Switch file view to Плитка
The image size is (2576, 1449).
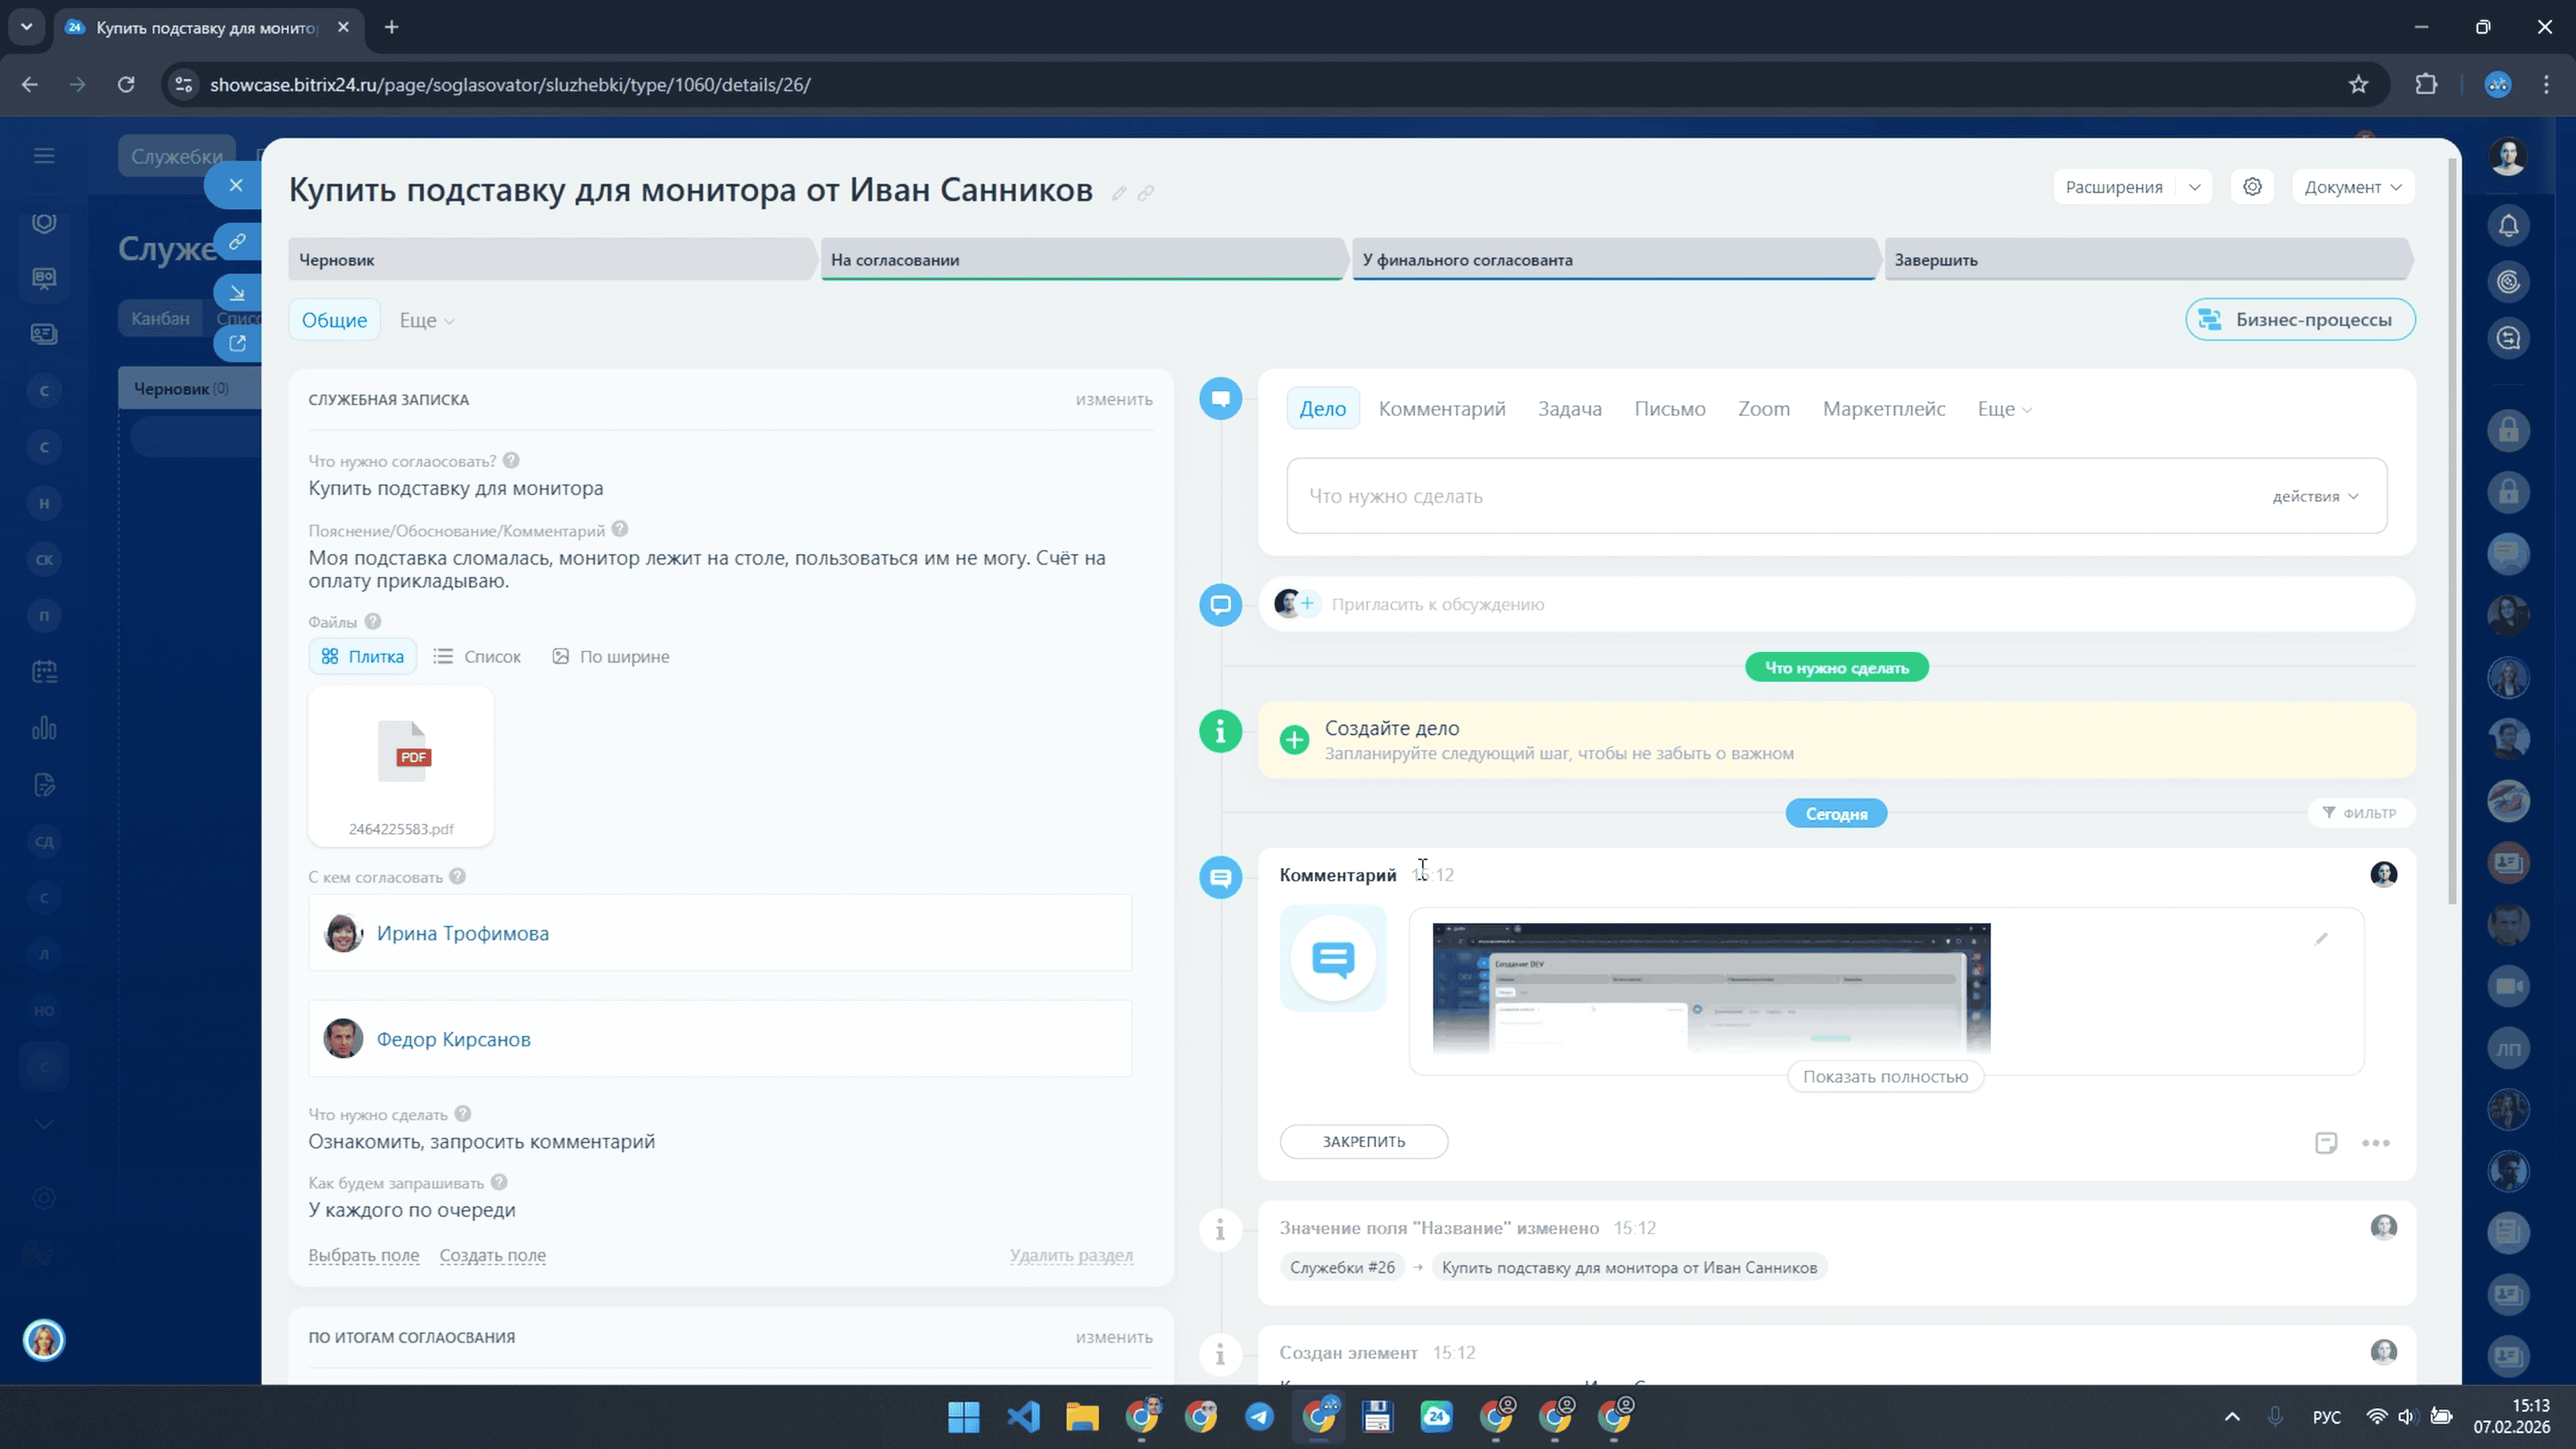pos(362,657)
